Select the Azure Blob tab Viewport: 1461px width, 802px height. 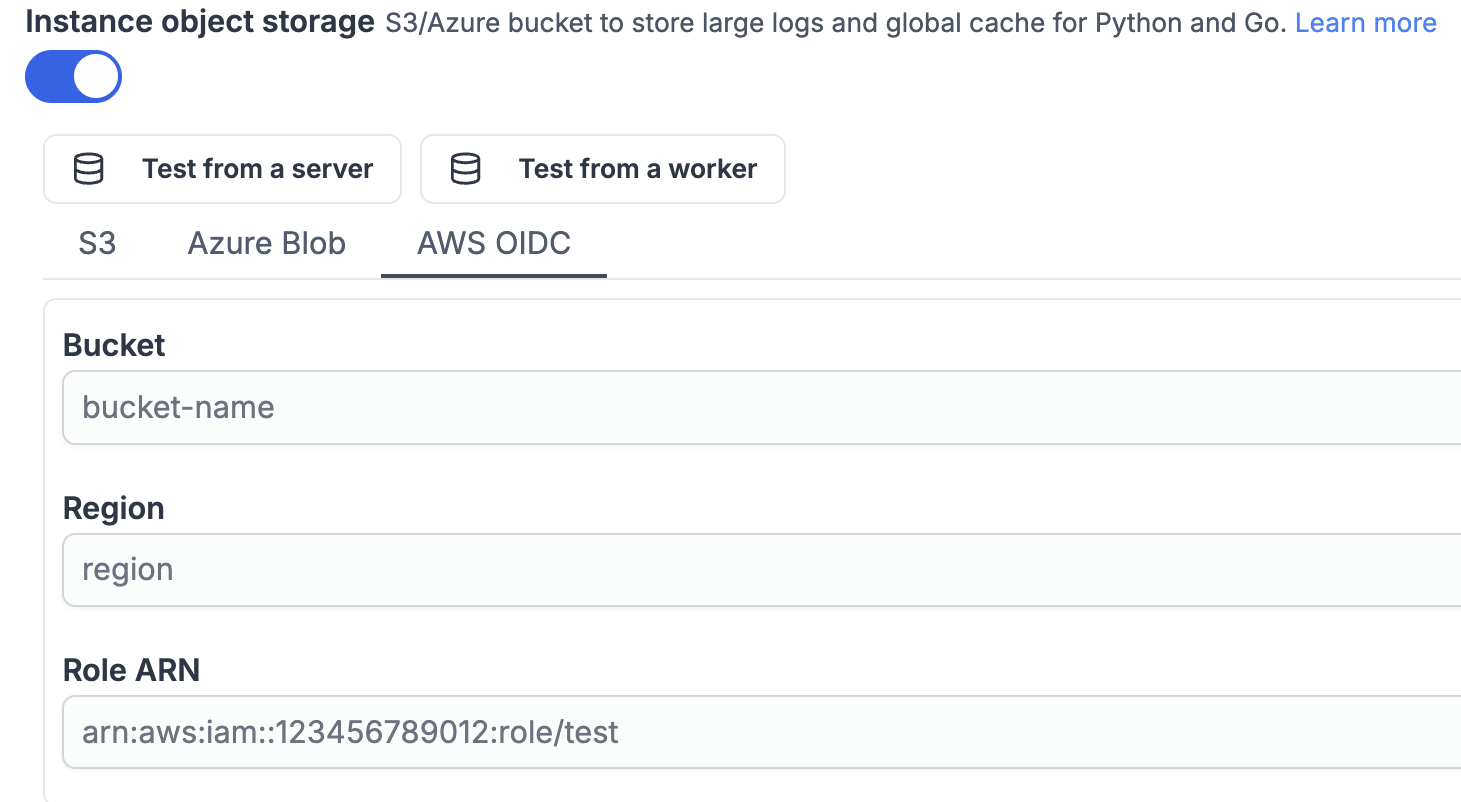[266, 243]
